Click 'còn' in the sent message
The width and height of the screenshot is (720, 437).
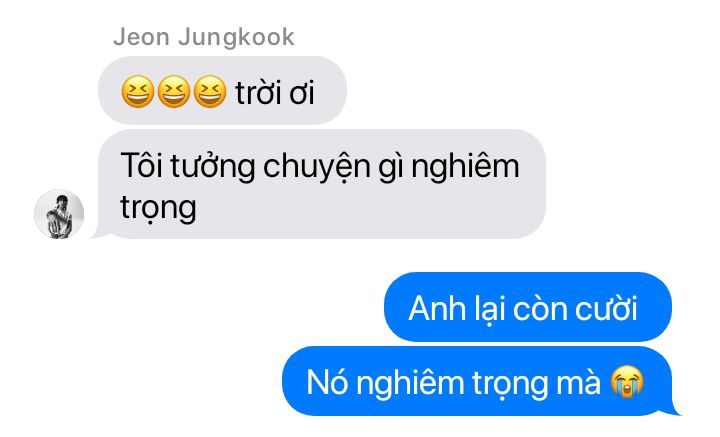(x=540, y=308)
